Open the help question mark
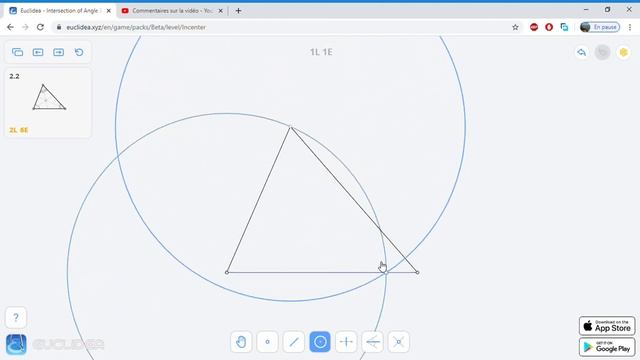 pyautogui.click(x=16, y=318)
